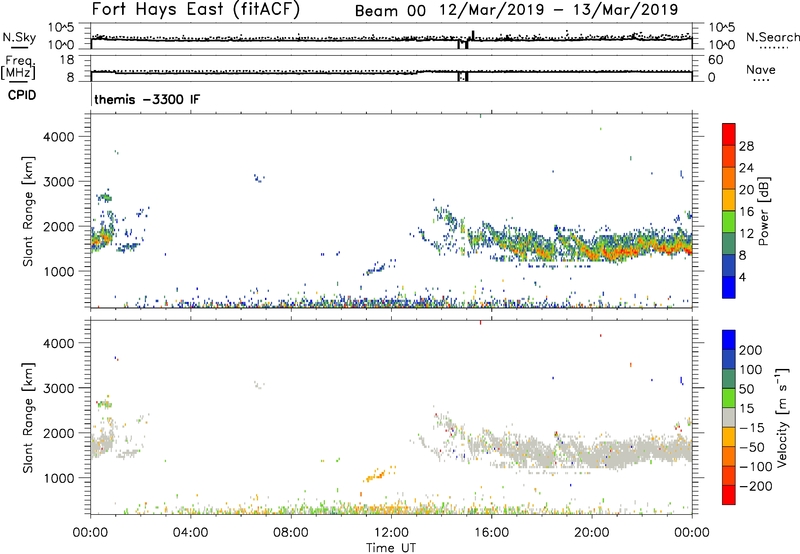Viewport: 800px width, 554px height.
Task: Select the "Beam 00" label
Action: tap(390, 11)
